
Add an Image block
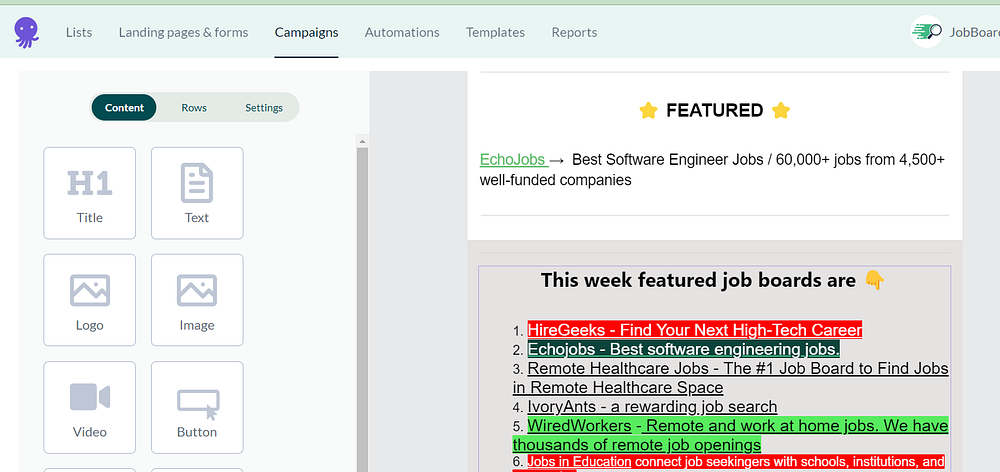click(197, 300)
